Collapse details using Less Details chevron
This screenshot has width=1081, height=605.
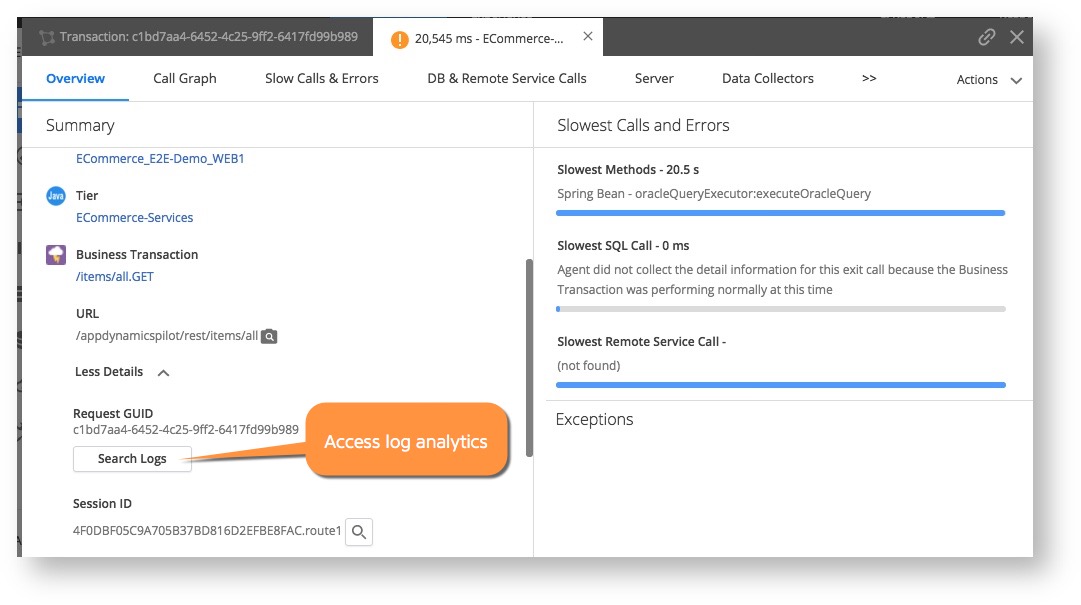pyautogui.click(x=163, y=373)
